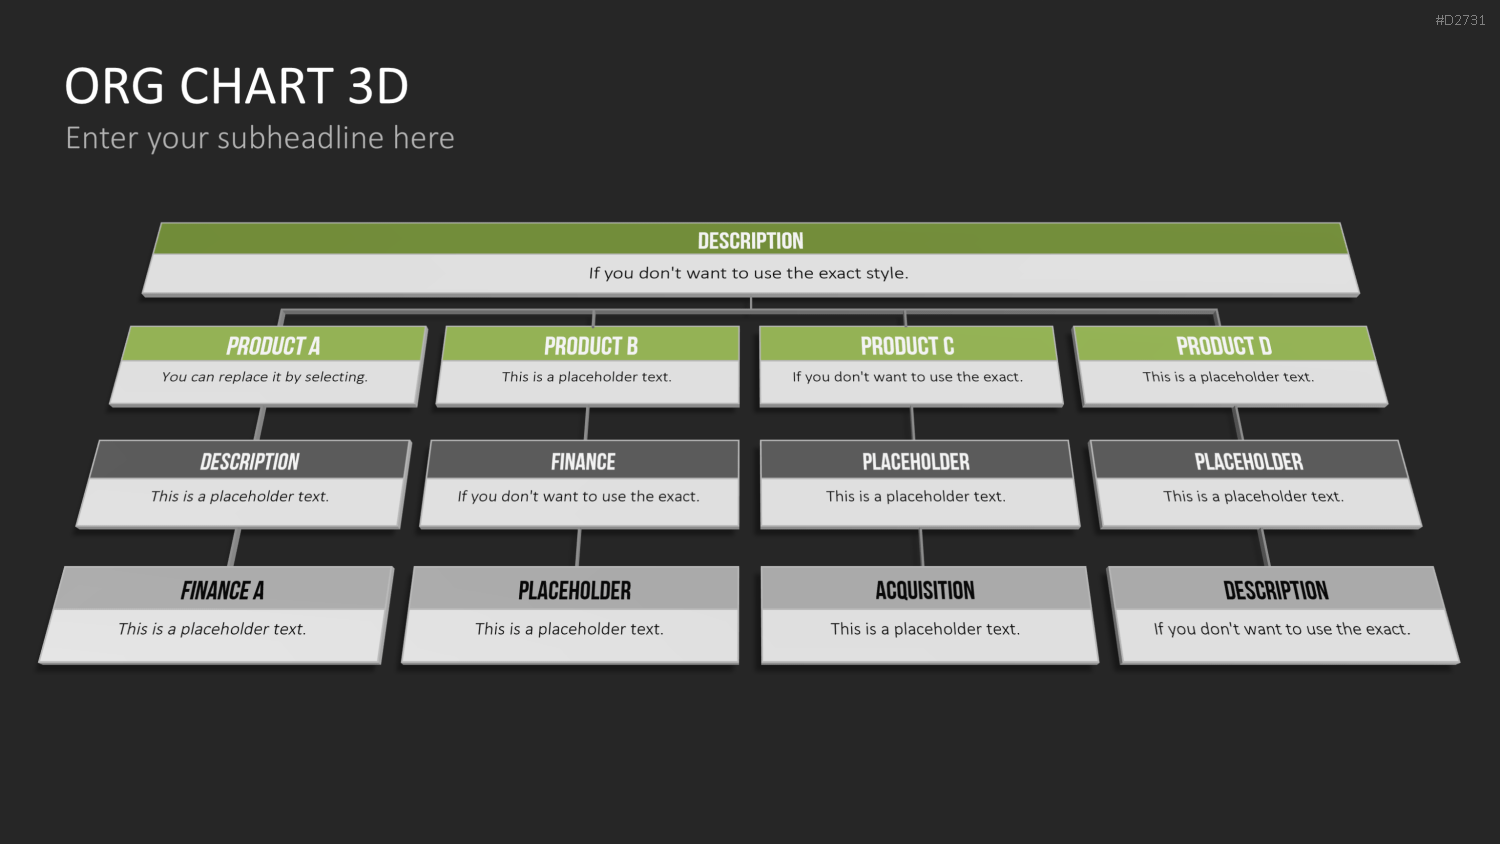Click placeholder text under ACQUISITION
Image resolution: width=1500 pixels, height=844 pixels.
click(x=925, y=629)
